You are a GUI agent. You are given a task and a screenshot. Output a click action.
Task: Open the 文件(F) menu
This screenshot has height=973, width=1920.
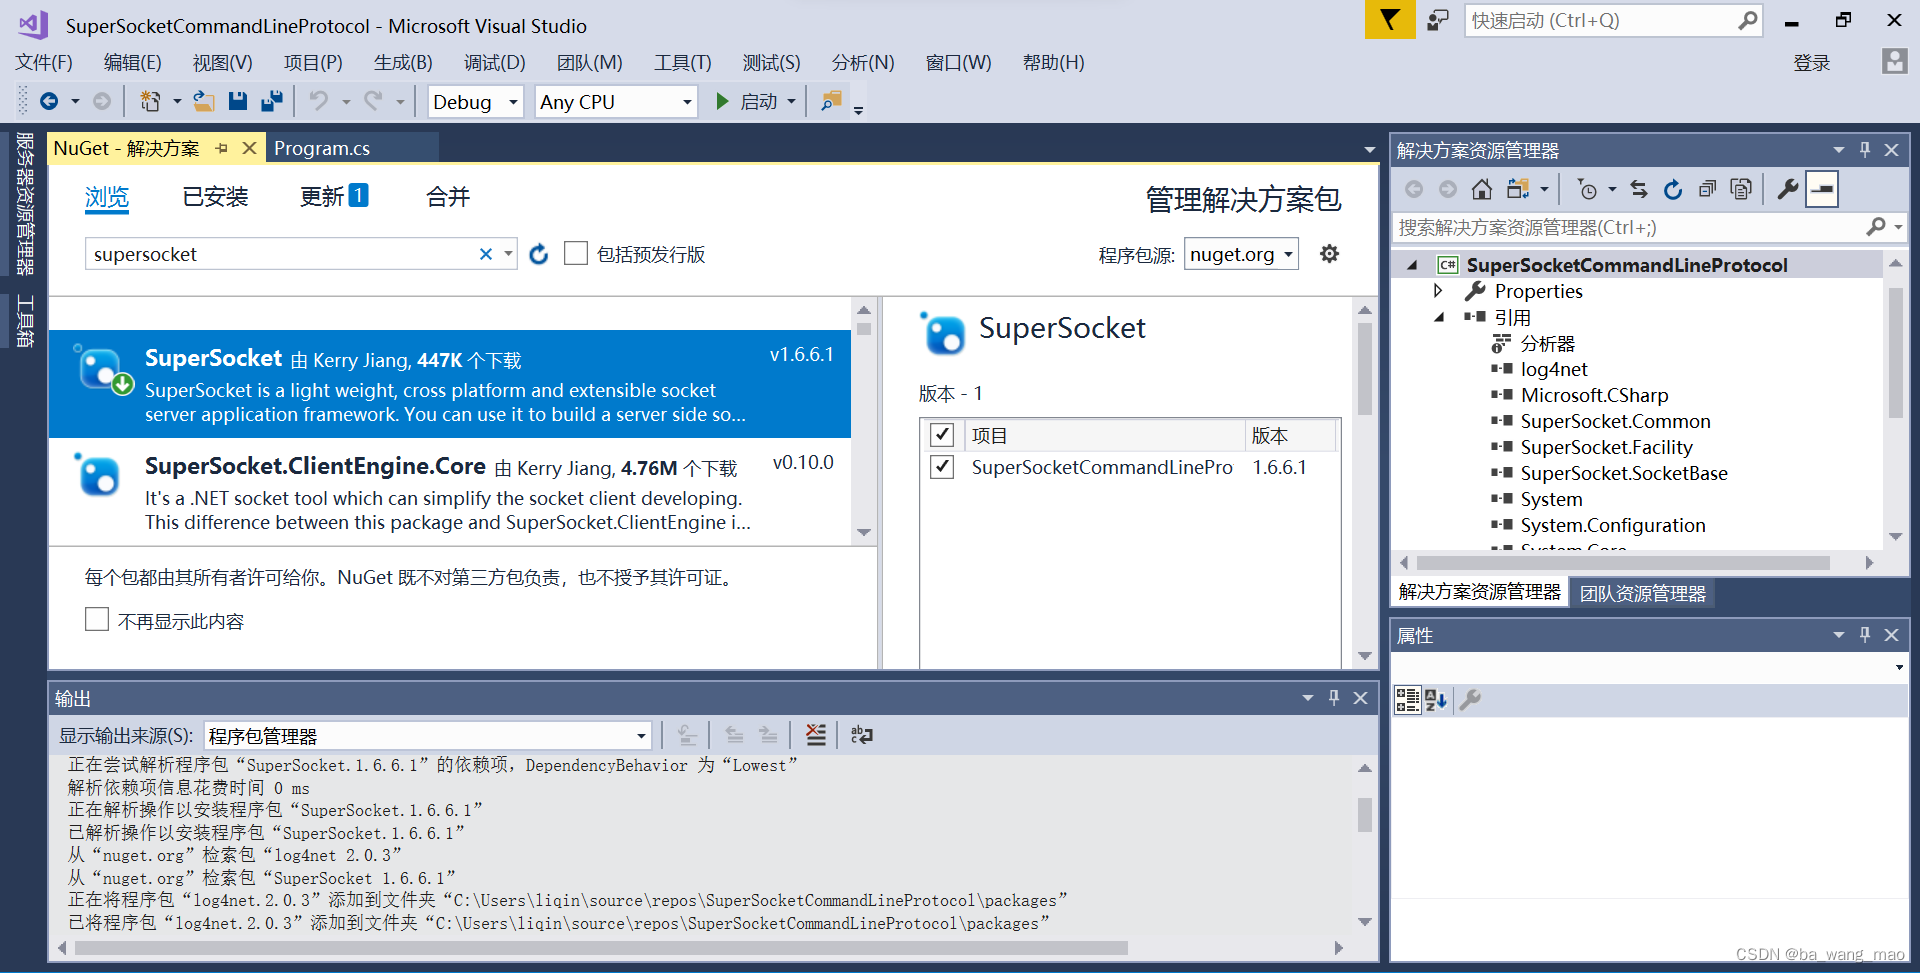pos(44,62)
